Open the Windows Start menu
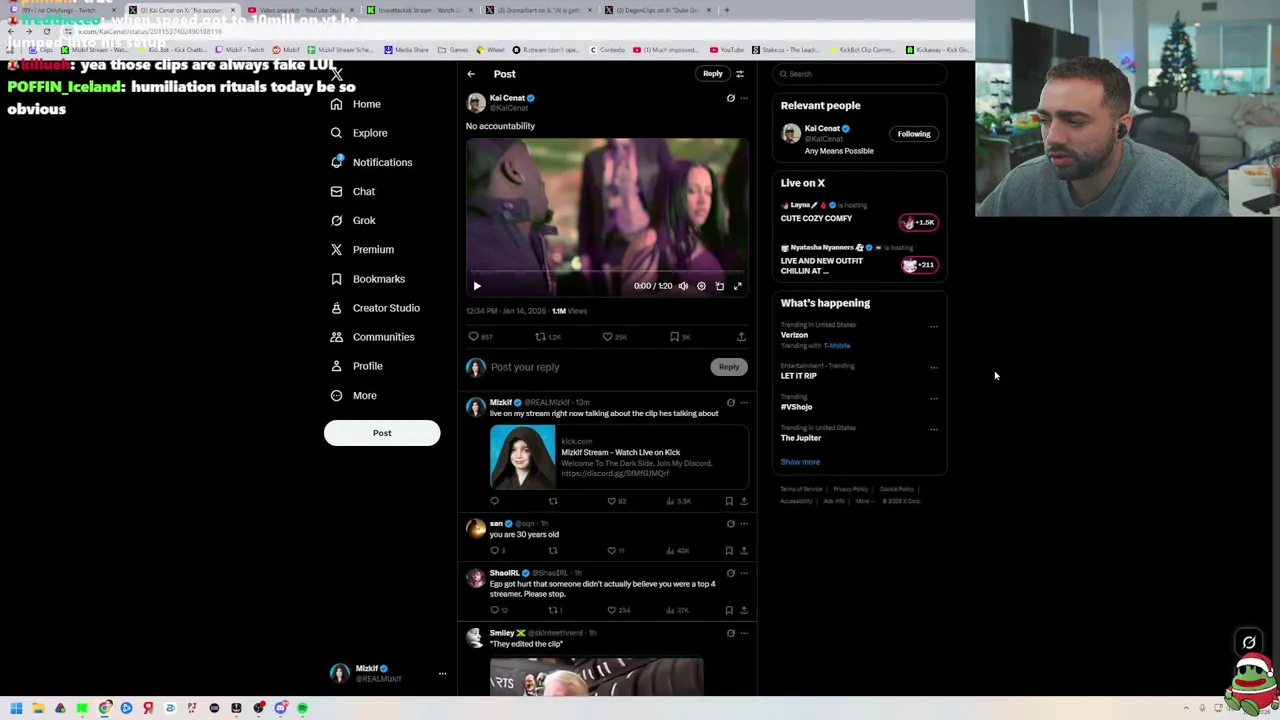Viewport: 1280px width, 720px height. 16,708
